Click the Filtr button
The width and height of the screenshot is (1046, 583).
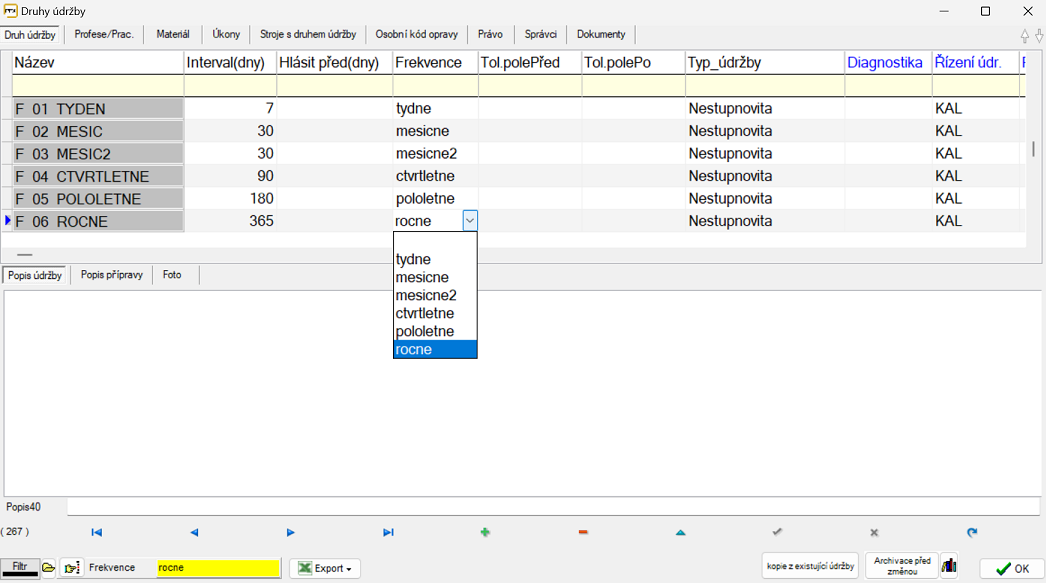20,568
